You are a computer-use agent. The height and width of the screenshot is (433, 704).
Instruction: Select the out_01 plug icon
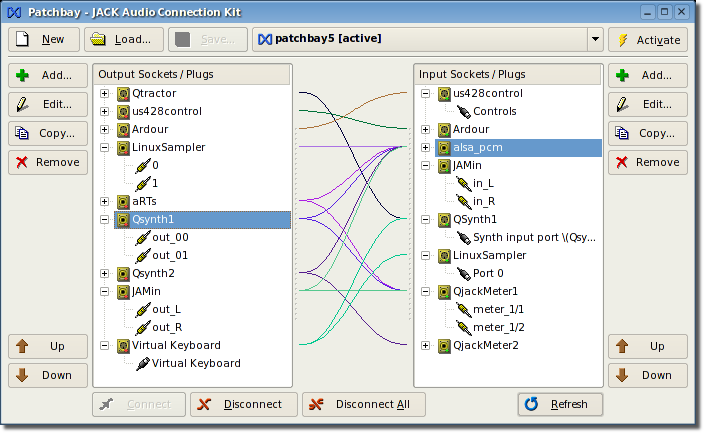click(143, 256)
